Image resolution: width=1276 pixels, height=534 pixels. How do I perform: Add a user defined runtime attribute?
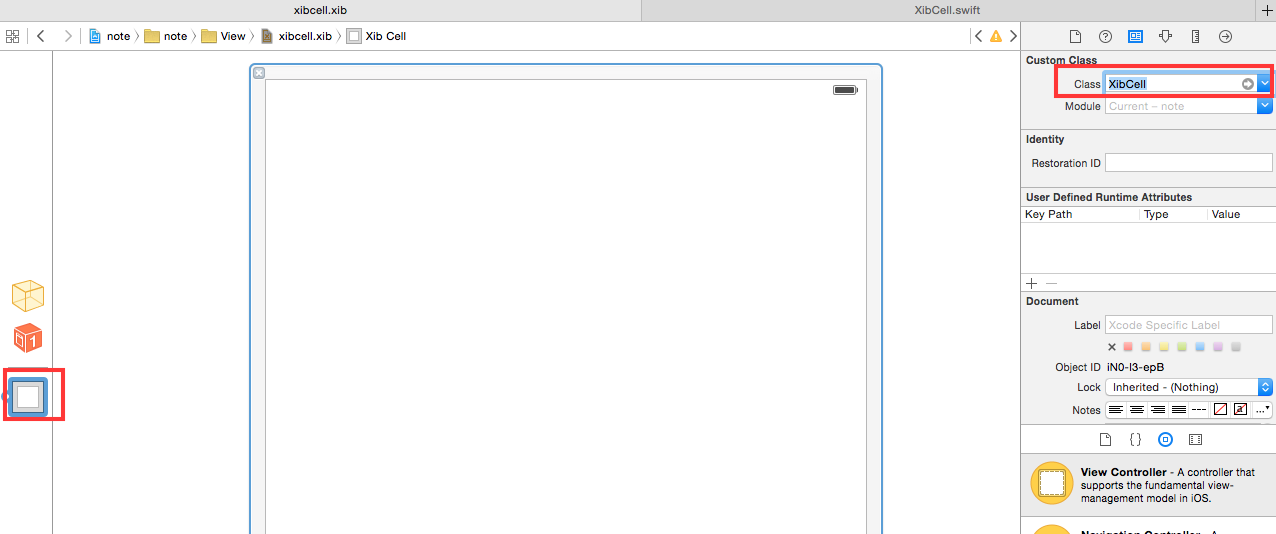point(1032,284)
